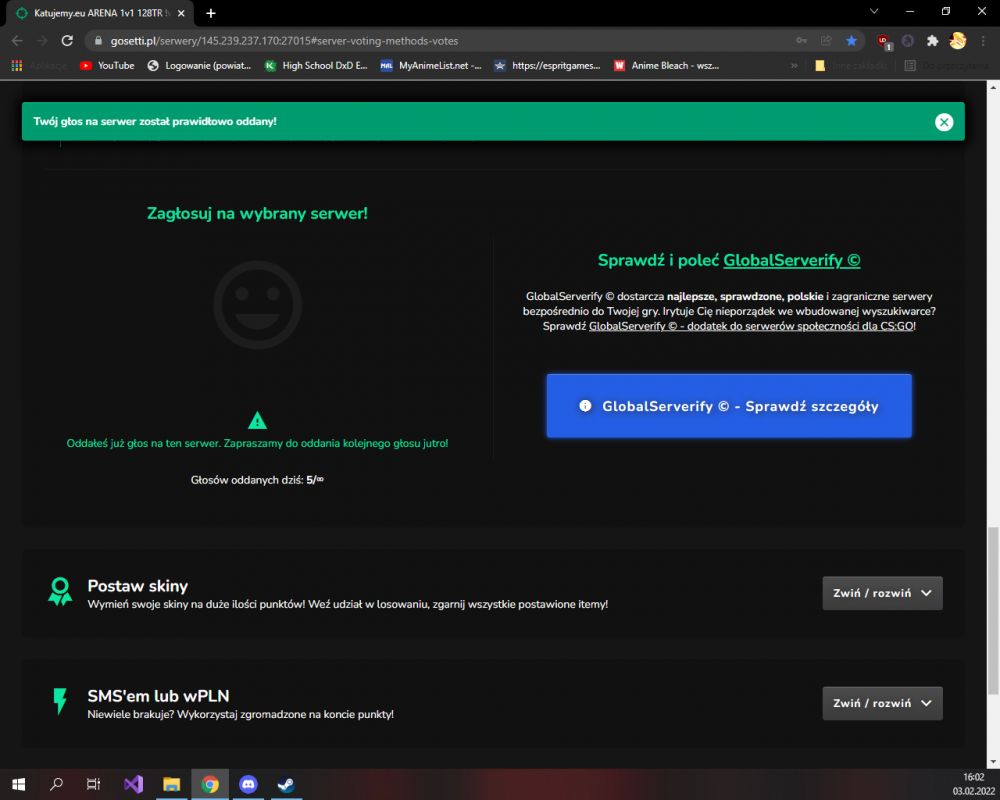Screen dimensions: 1000x800
Task: Open the YouTube bookmark
Action: (x=107, y=65)
